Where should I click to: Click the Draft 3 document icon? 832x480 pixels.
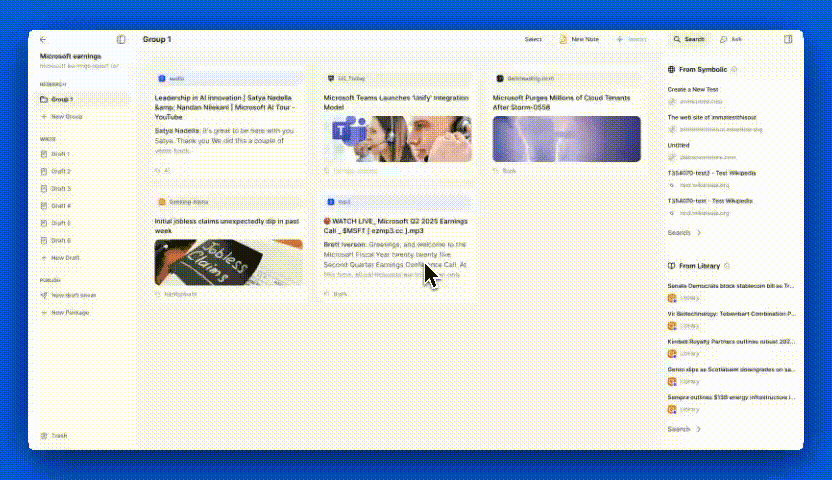click(44, 188)
